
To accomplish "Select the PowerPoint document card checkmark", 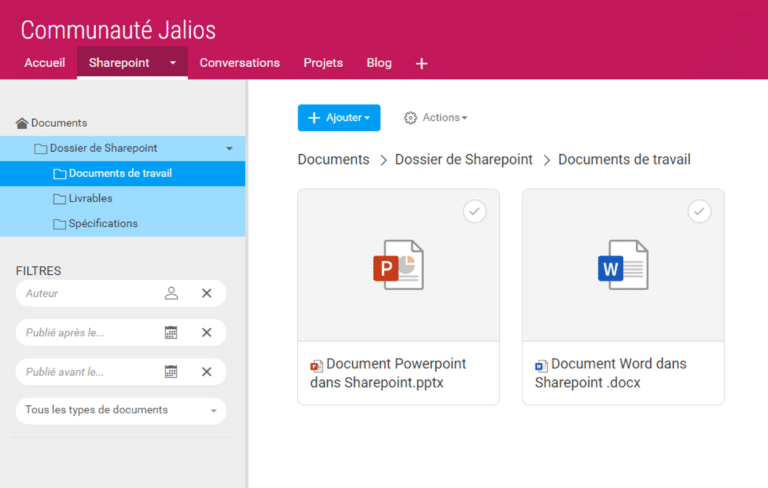I will pos(475,211).
